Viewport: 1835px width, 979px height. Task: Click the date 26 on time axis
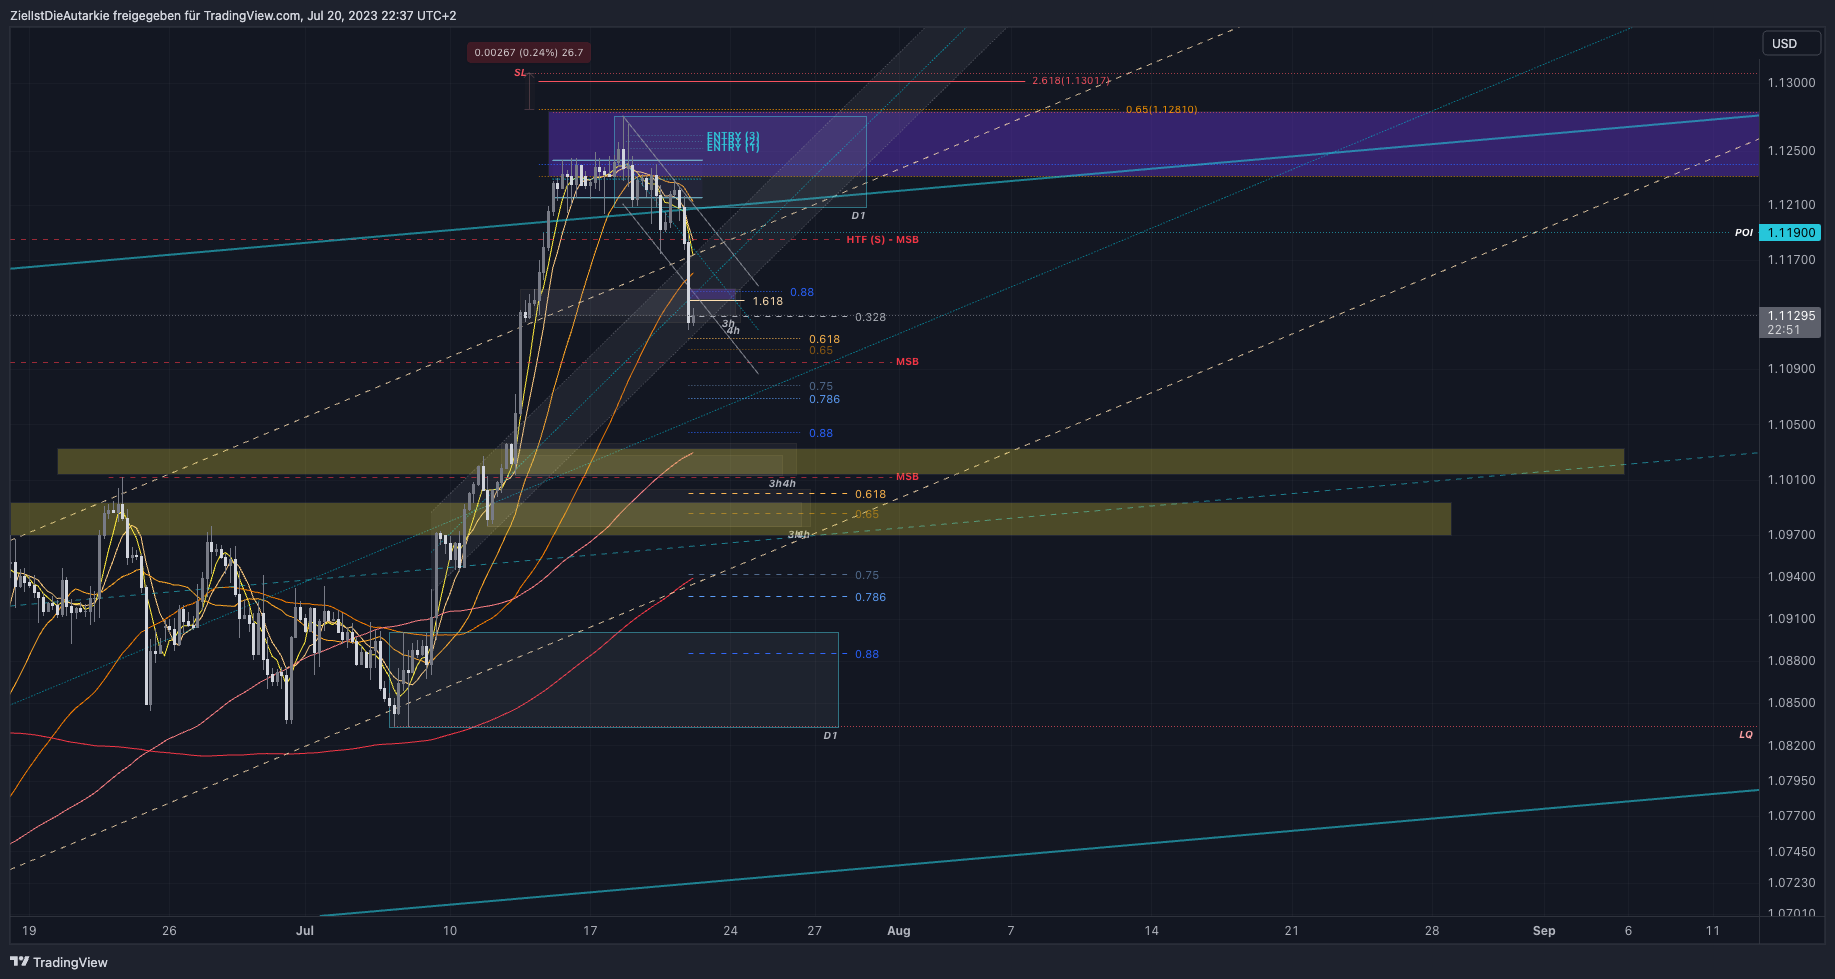click(x=169, y=931)
